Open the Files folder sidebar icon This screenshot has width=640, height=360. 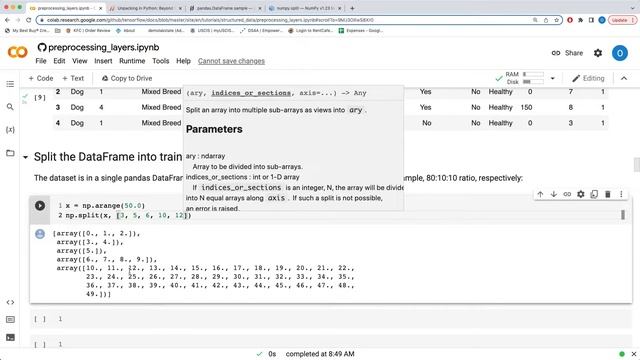coord(10,153)
